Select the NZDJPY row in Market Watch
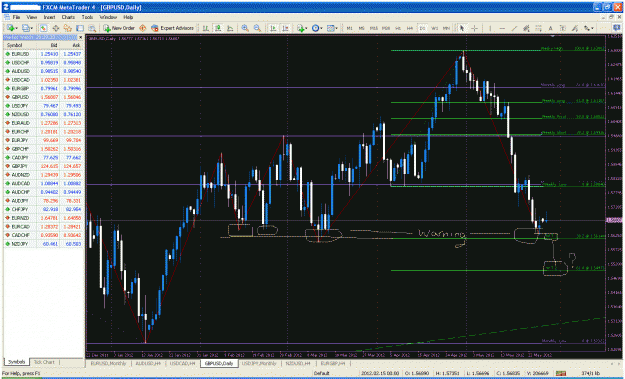Image resolution: width=625 pixels, height=379 pixels. (43, 244)
